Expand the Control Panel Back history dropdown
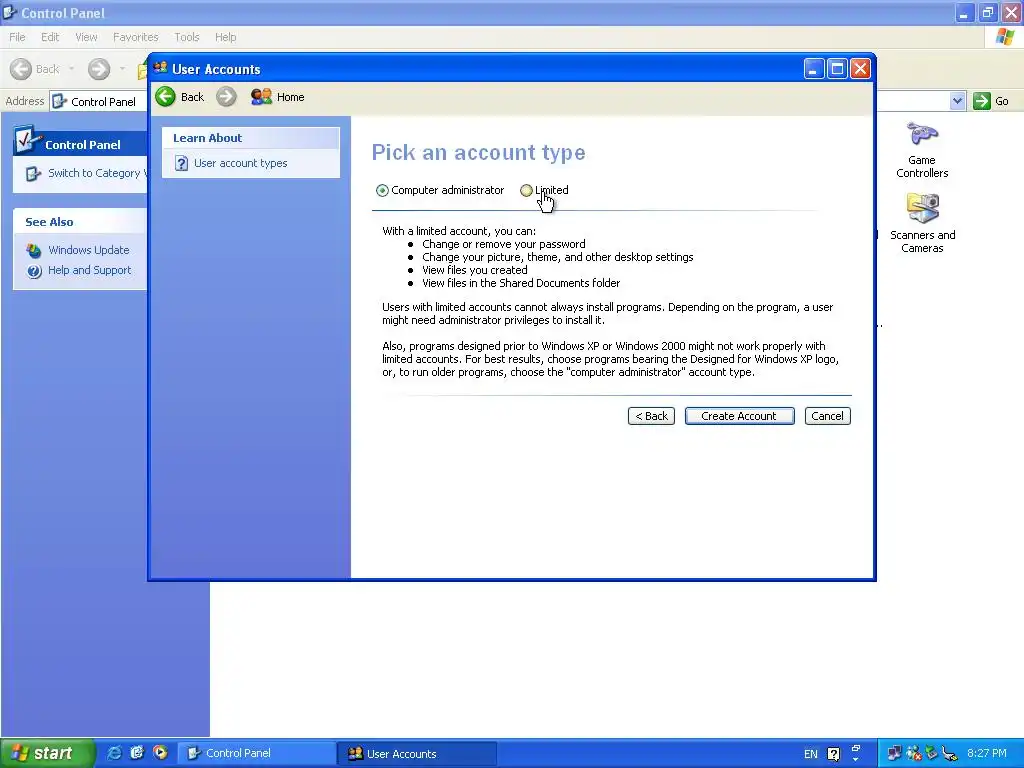Viewport: 1024px width, 768px height. (x=71, y=69)
